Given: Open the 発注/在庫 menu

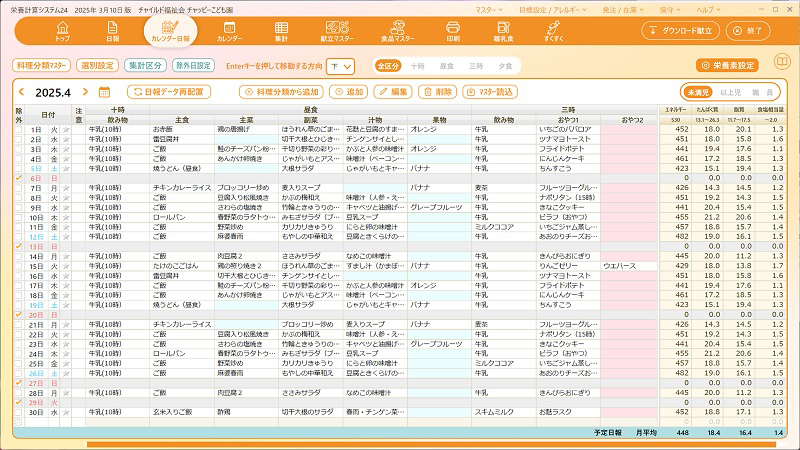Looking at the screenshot, I should pyautogui.click(x=623, y=10).
